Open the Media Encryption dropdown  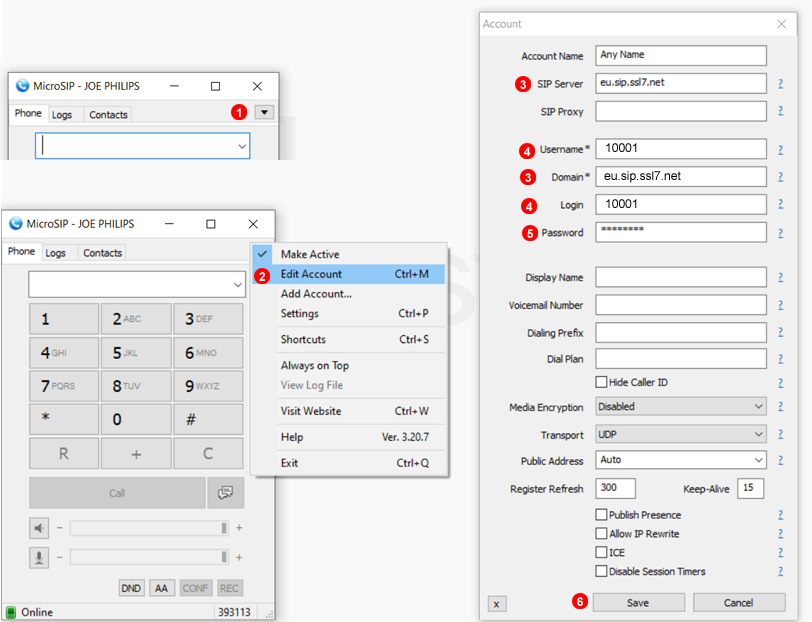pyautogui.click(x=681, y=407)
